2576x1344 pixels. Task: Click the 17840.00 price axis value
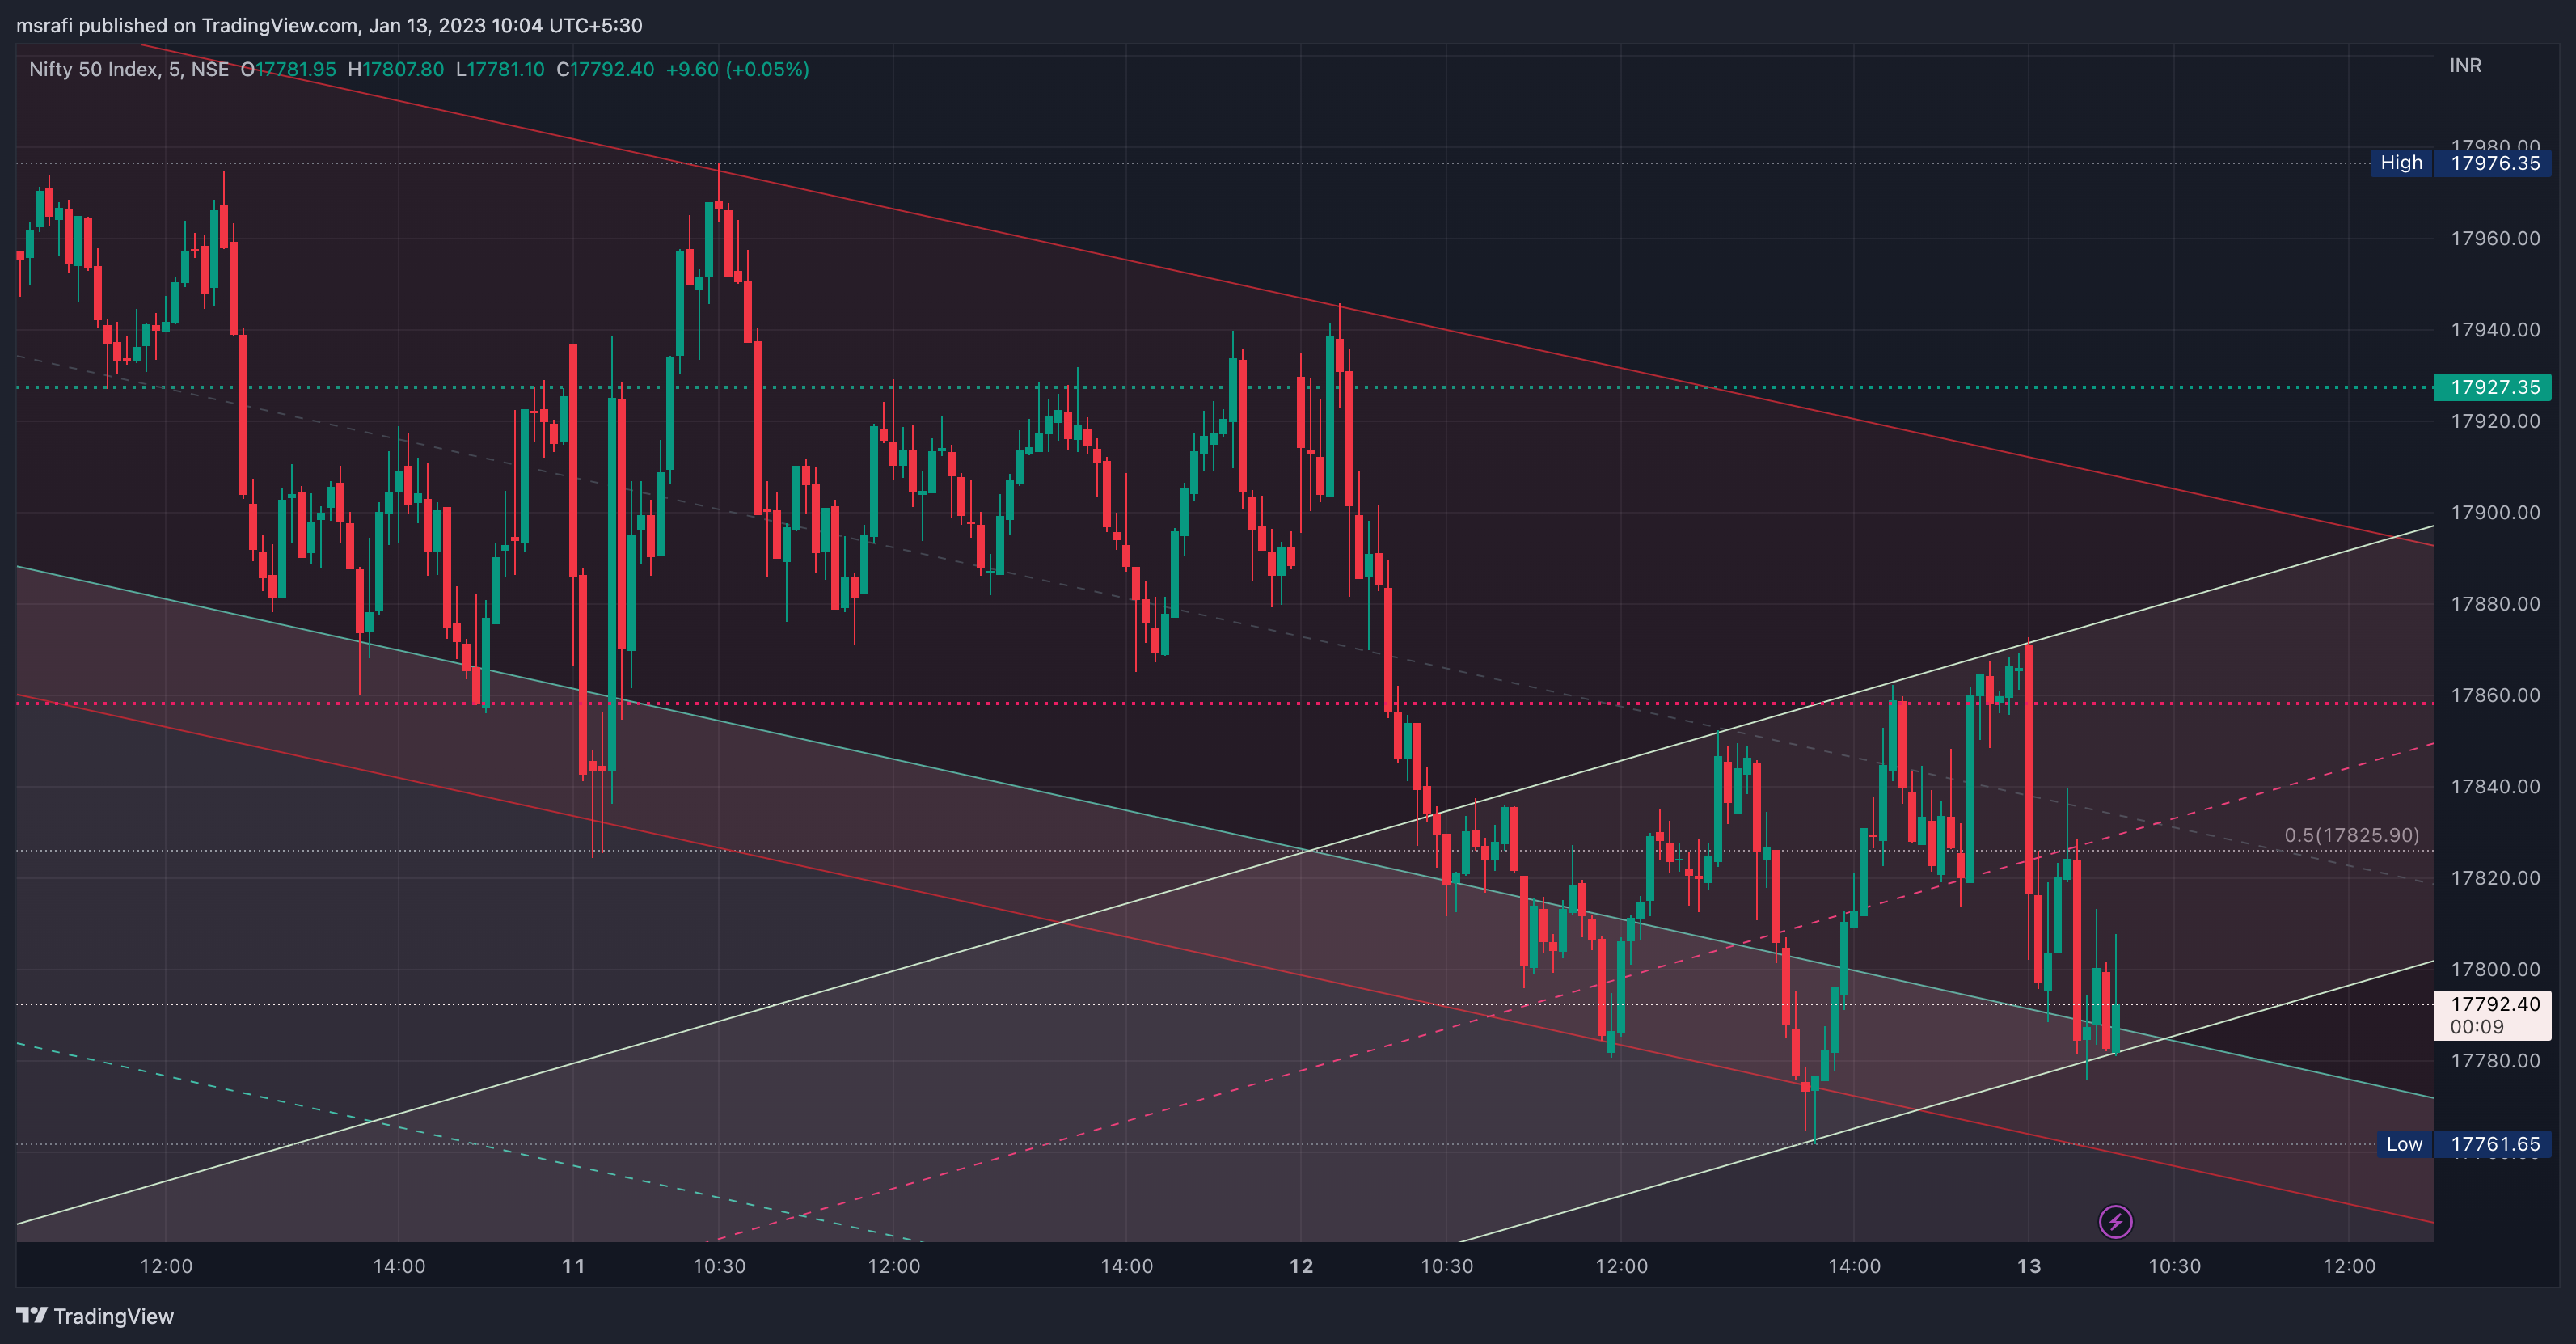2495,787
